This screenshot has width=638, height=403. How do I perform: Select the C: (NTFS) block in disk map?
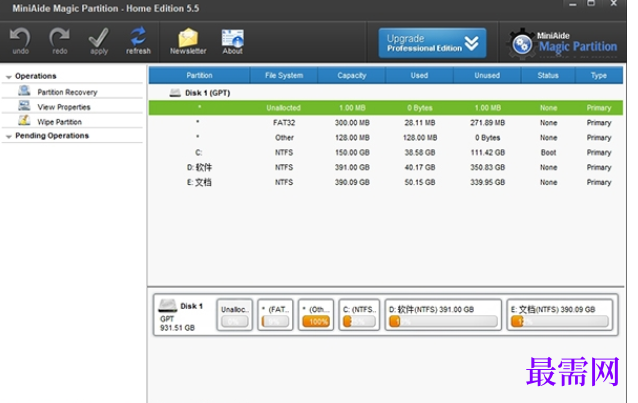point(359,315)
